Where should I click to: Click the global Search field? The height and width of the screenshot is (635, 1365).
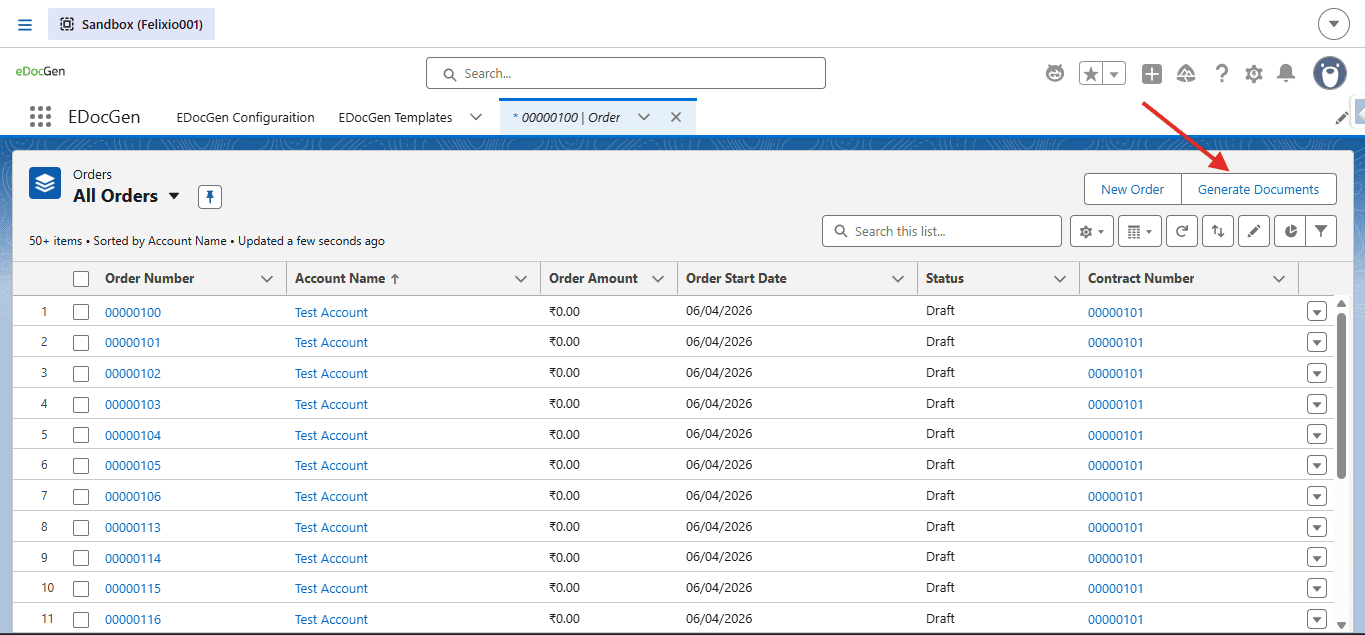[626, 73]
